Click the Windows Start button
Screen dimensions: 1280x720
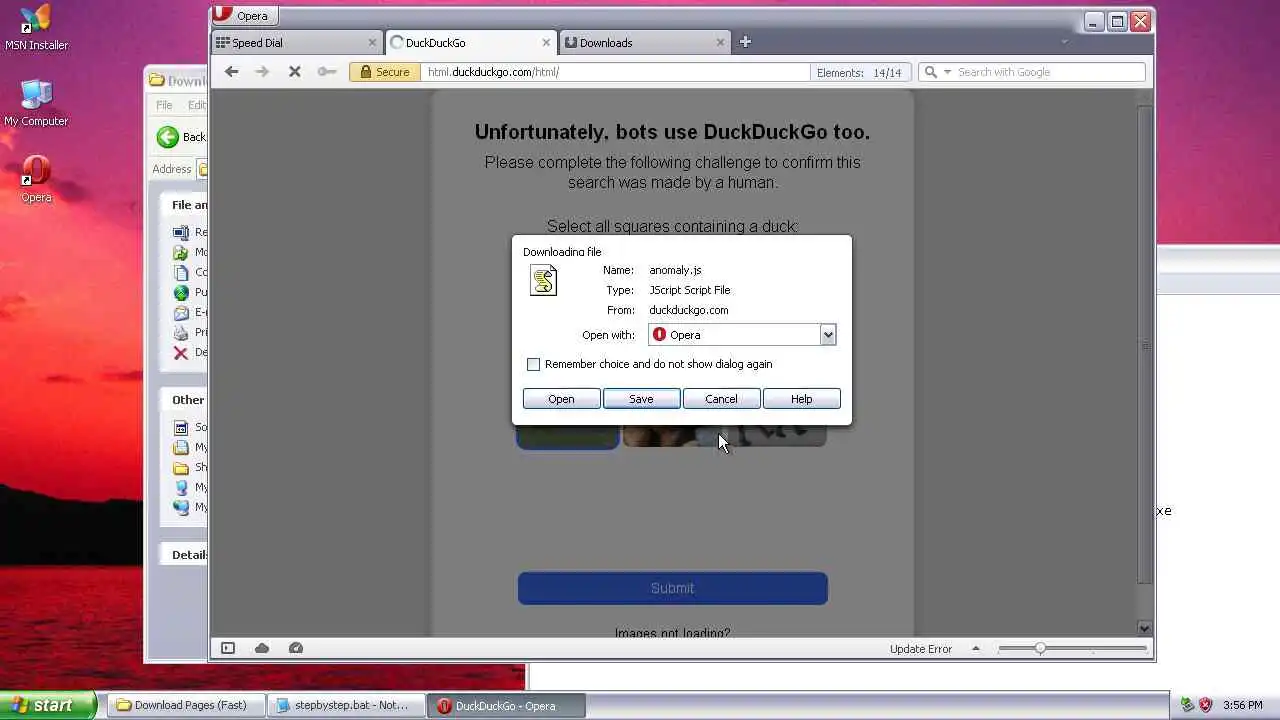pyautogui.click(x=48, y=705)
